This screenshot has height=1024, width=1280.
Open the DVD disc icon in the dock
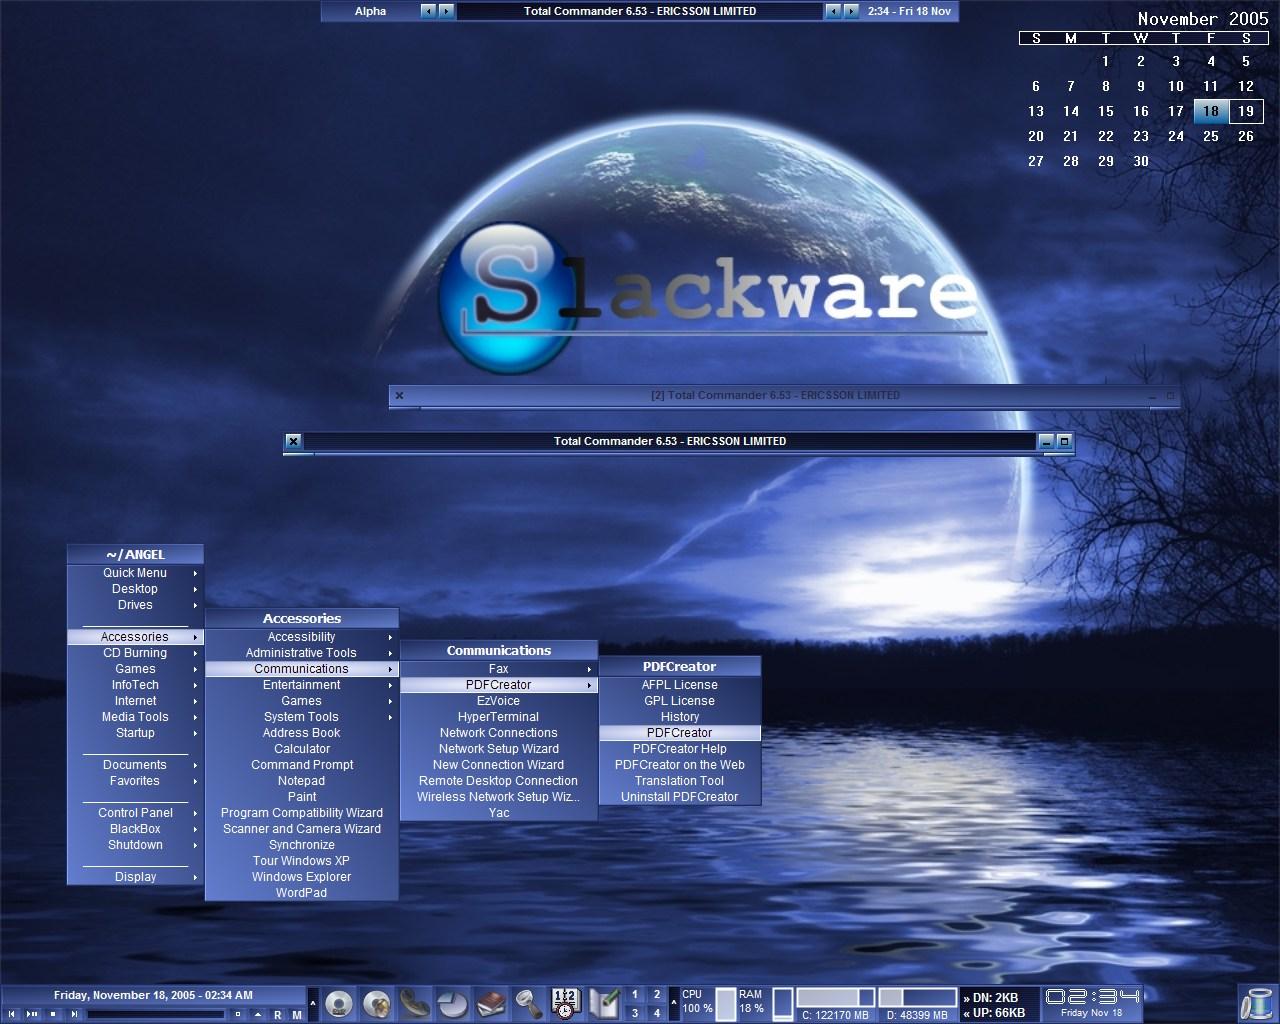(338, 1003)
